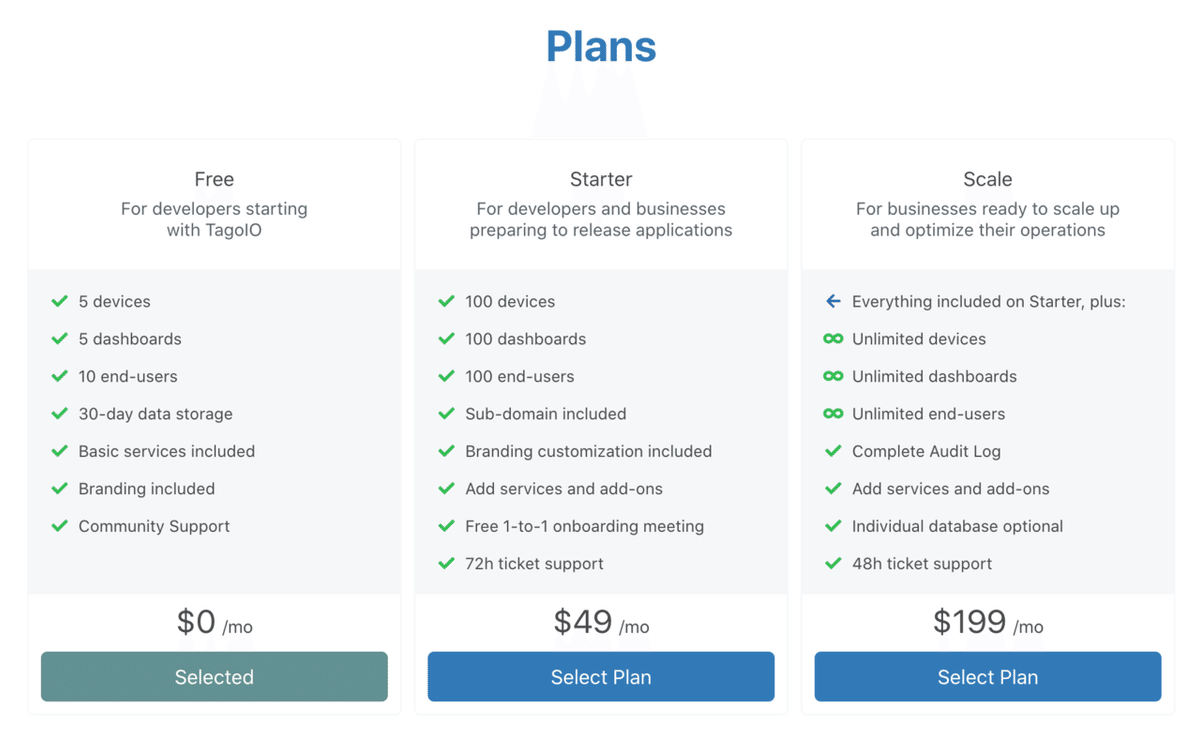Click the checkmark next to Sub-domain included
This screenshot has height=739, width=1200.
[446, 414]
